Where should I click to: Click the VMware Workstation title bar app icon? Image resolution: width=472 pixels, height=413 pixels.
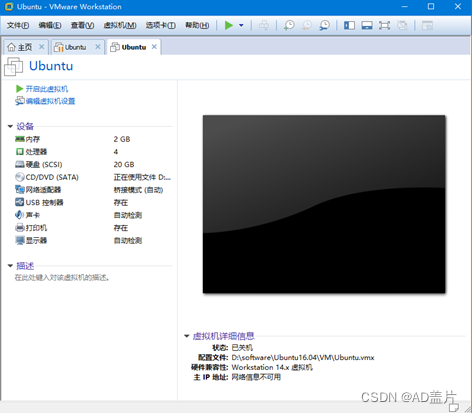point(9,7)
